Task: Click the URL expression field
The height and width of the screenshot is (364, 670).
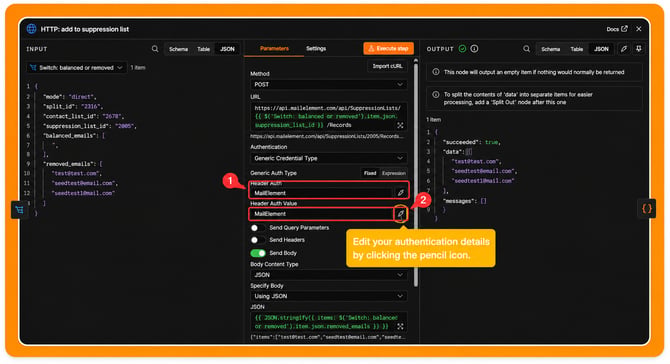Action: pos(328,116)
